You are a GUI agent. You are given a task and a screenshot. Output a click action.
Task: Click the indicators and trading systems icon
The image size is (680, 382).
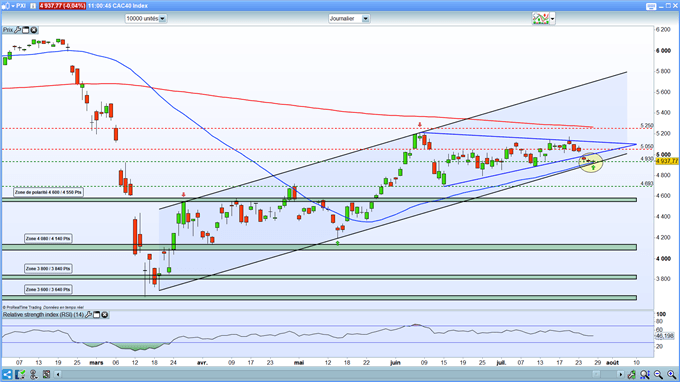click(540, 18)
